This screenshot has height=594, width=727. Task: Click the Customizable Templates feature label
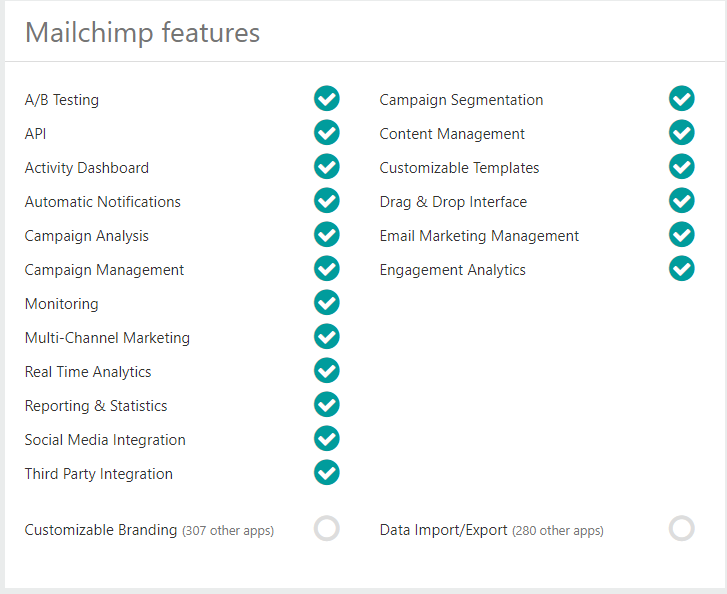(459, 168)
